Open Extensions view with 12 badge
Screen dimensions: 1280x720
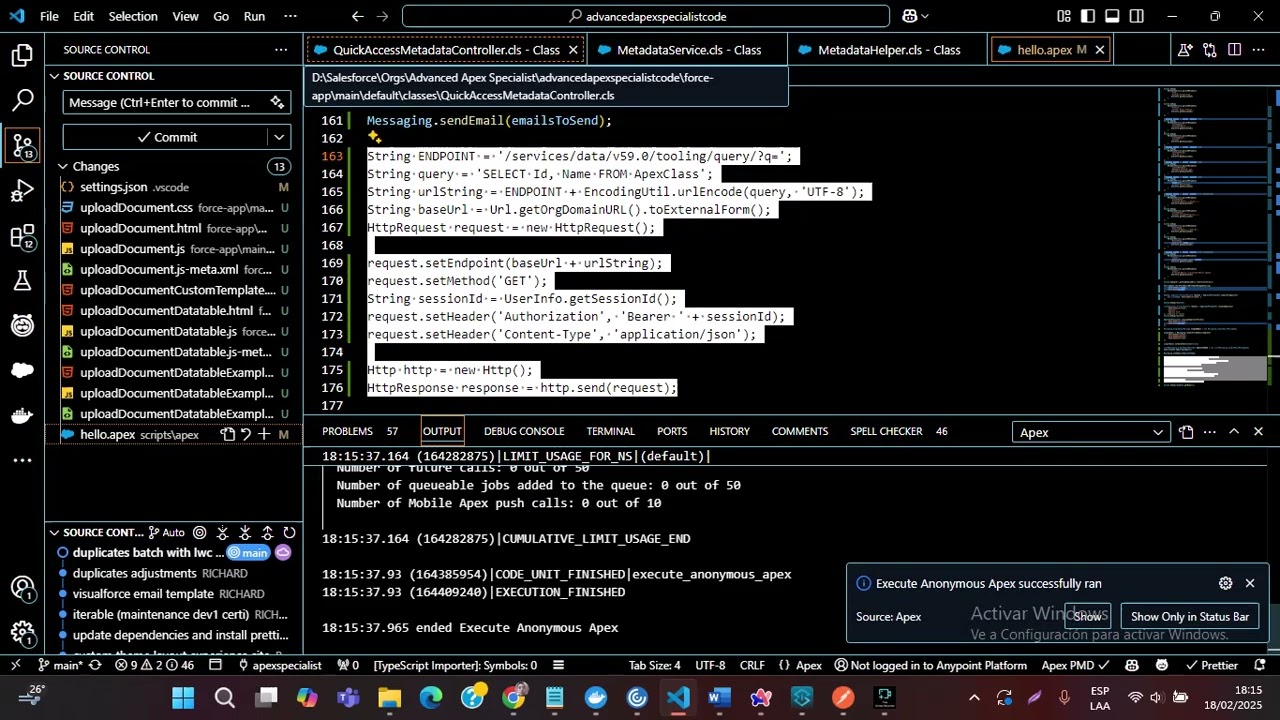coord(22,236)
